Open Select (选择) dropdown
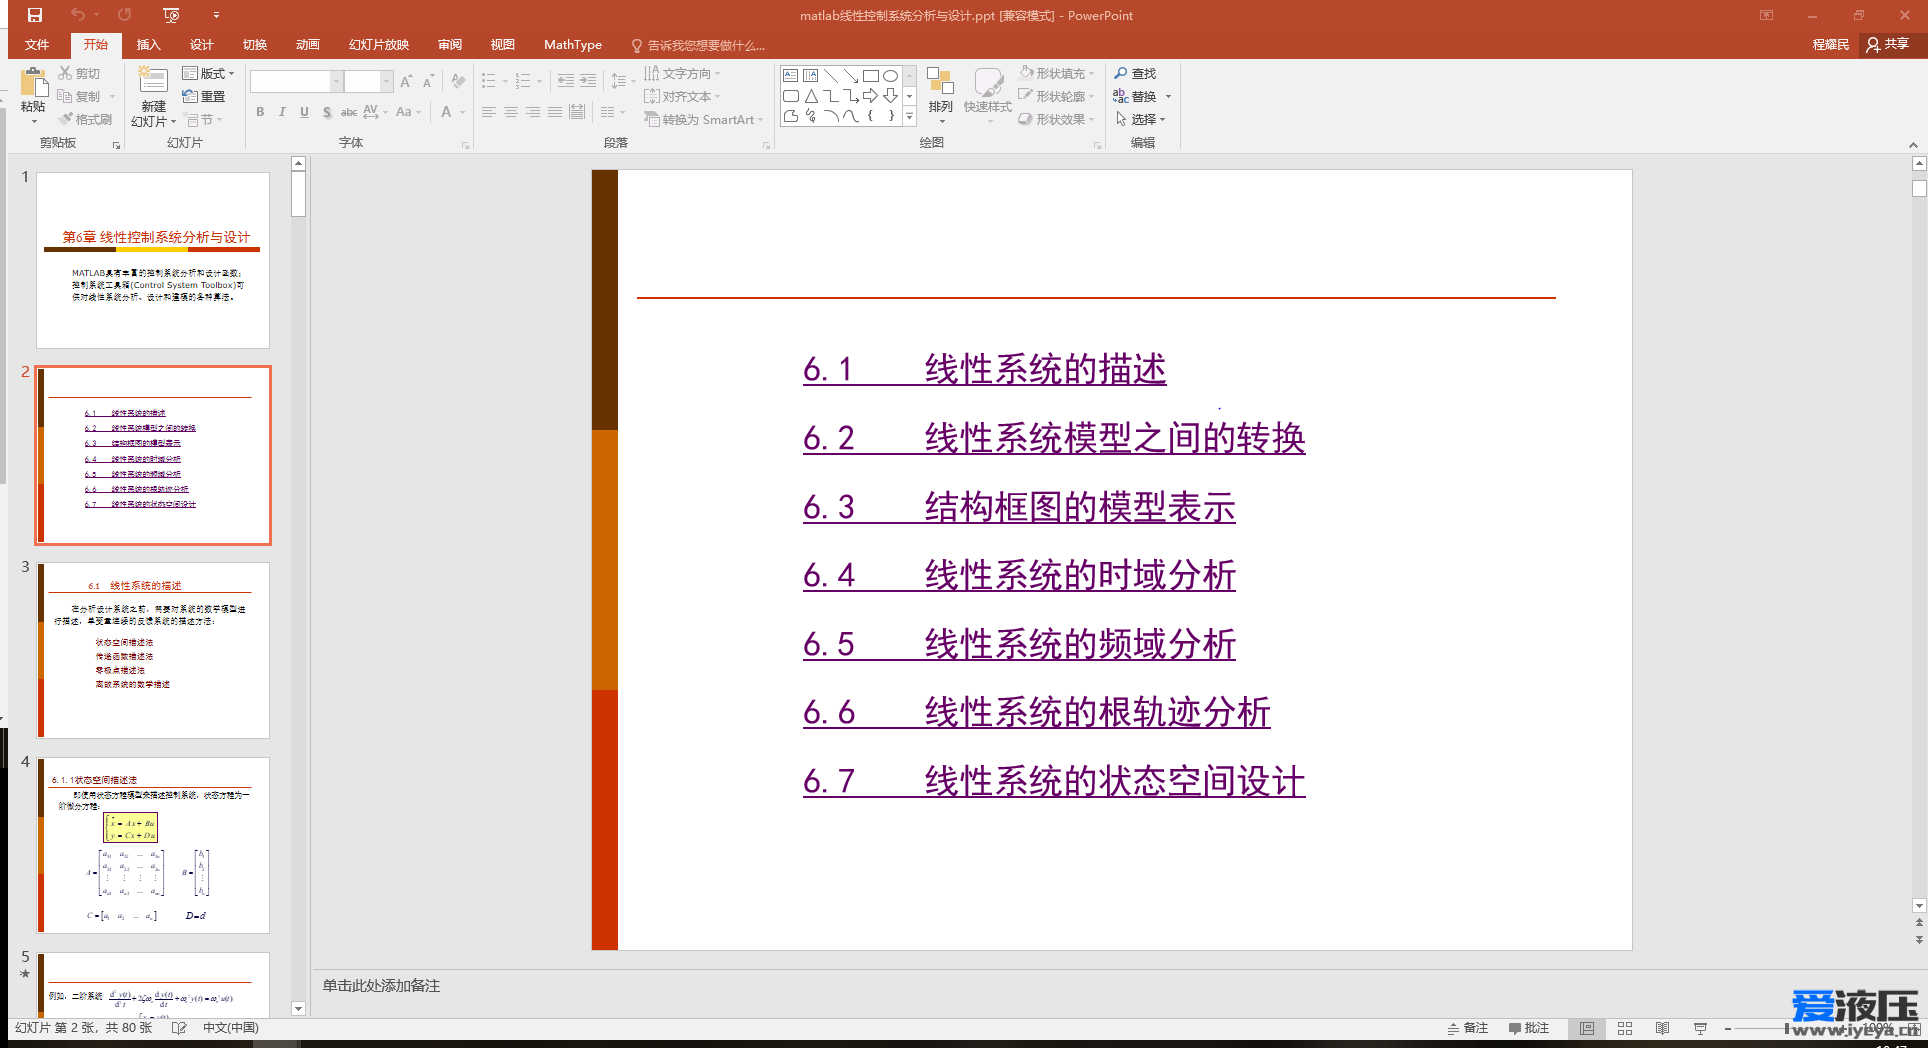The height and width of the screenshot is (1048, 1928). pyautogui.click(x=1140, y=119)
